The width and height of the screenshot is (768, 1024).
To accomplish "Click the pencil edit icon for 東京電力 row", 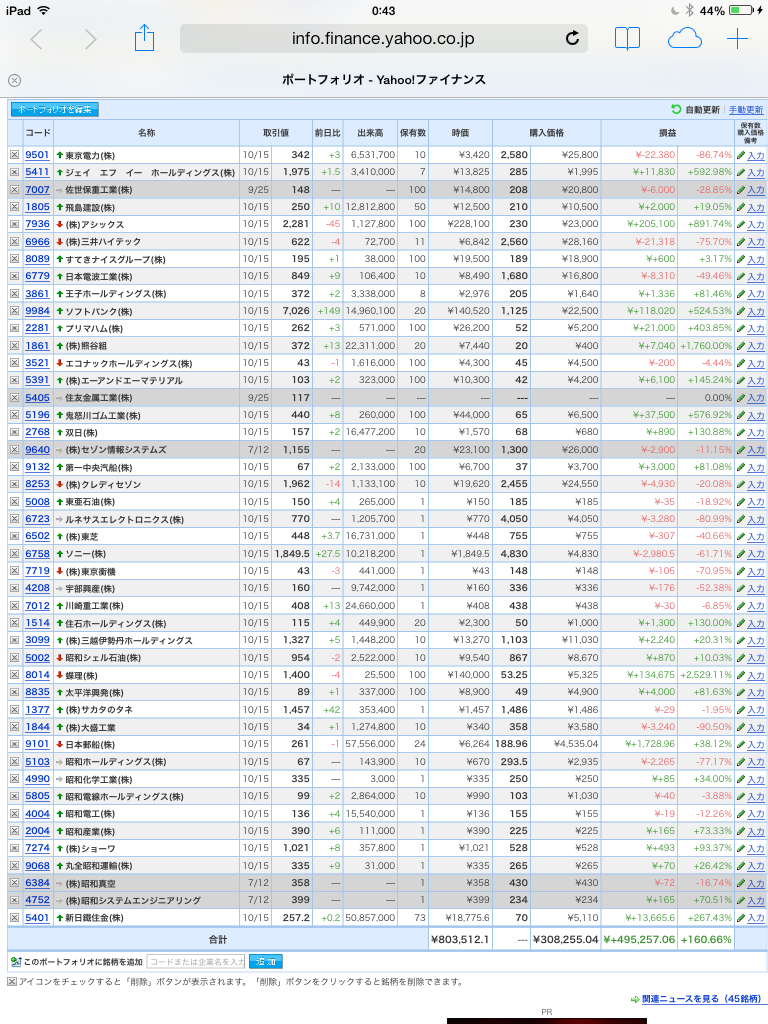I will pos(741,155).
